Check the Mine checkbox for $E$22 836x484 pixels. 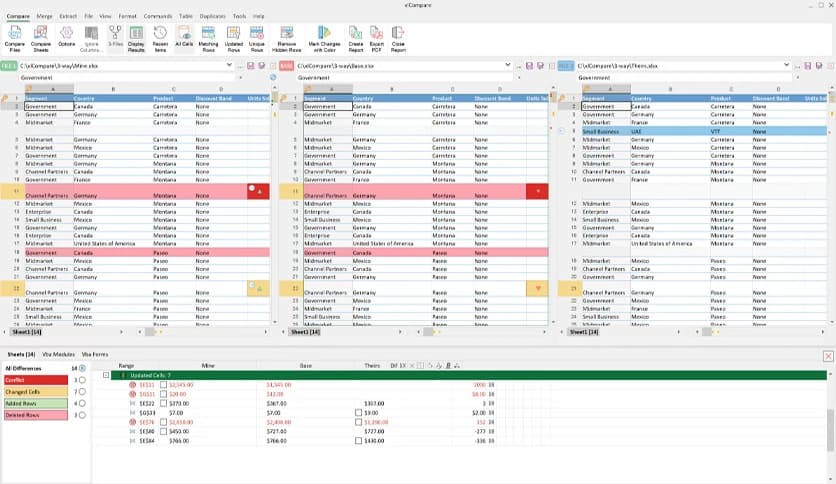pyautogui.click(x=164, y=404)
